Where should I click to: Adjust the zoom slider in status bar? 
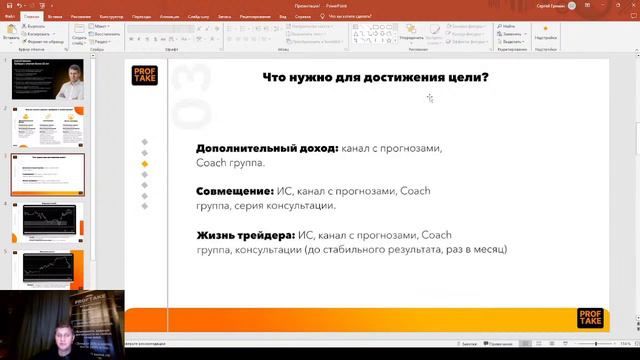[596, 344]
